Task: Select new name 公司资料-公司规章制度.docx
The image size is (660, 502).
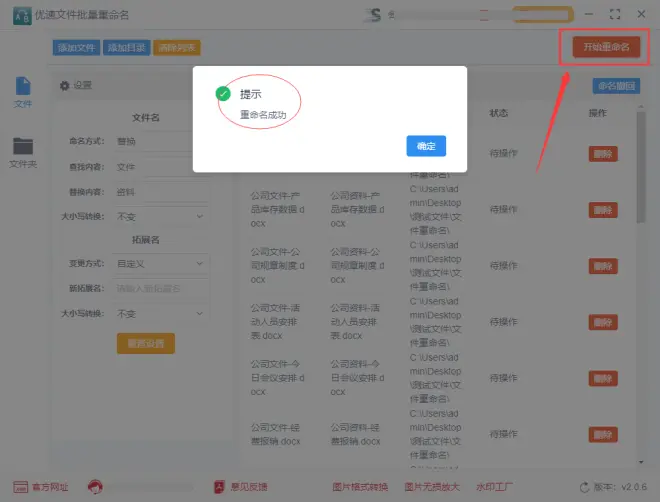Action: (x=357, y=266)
